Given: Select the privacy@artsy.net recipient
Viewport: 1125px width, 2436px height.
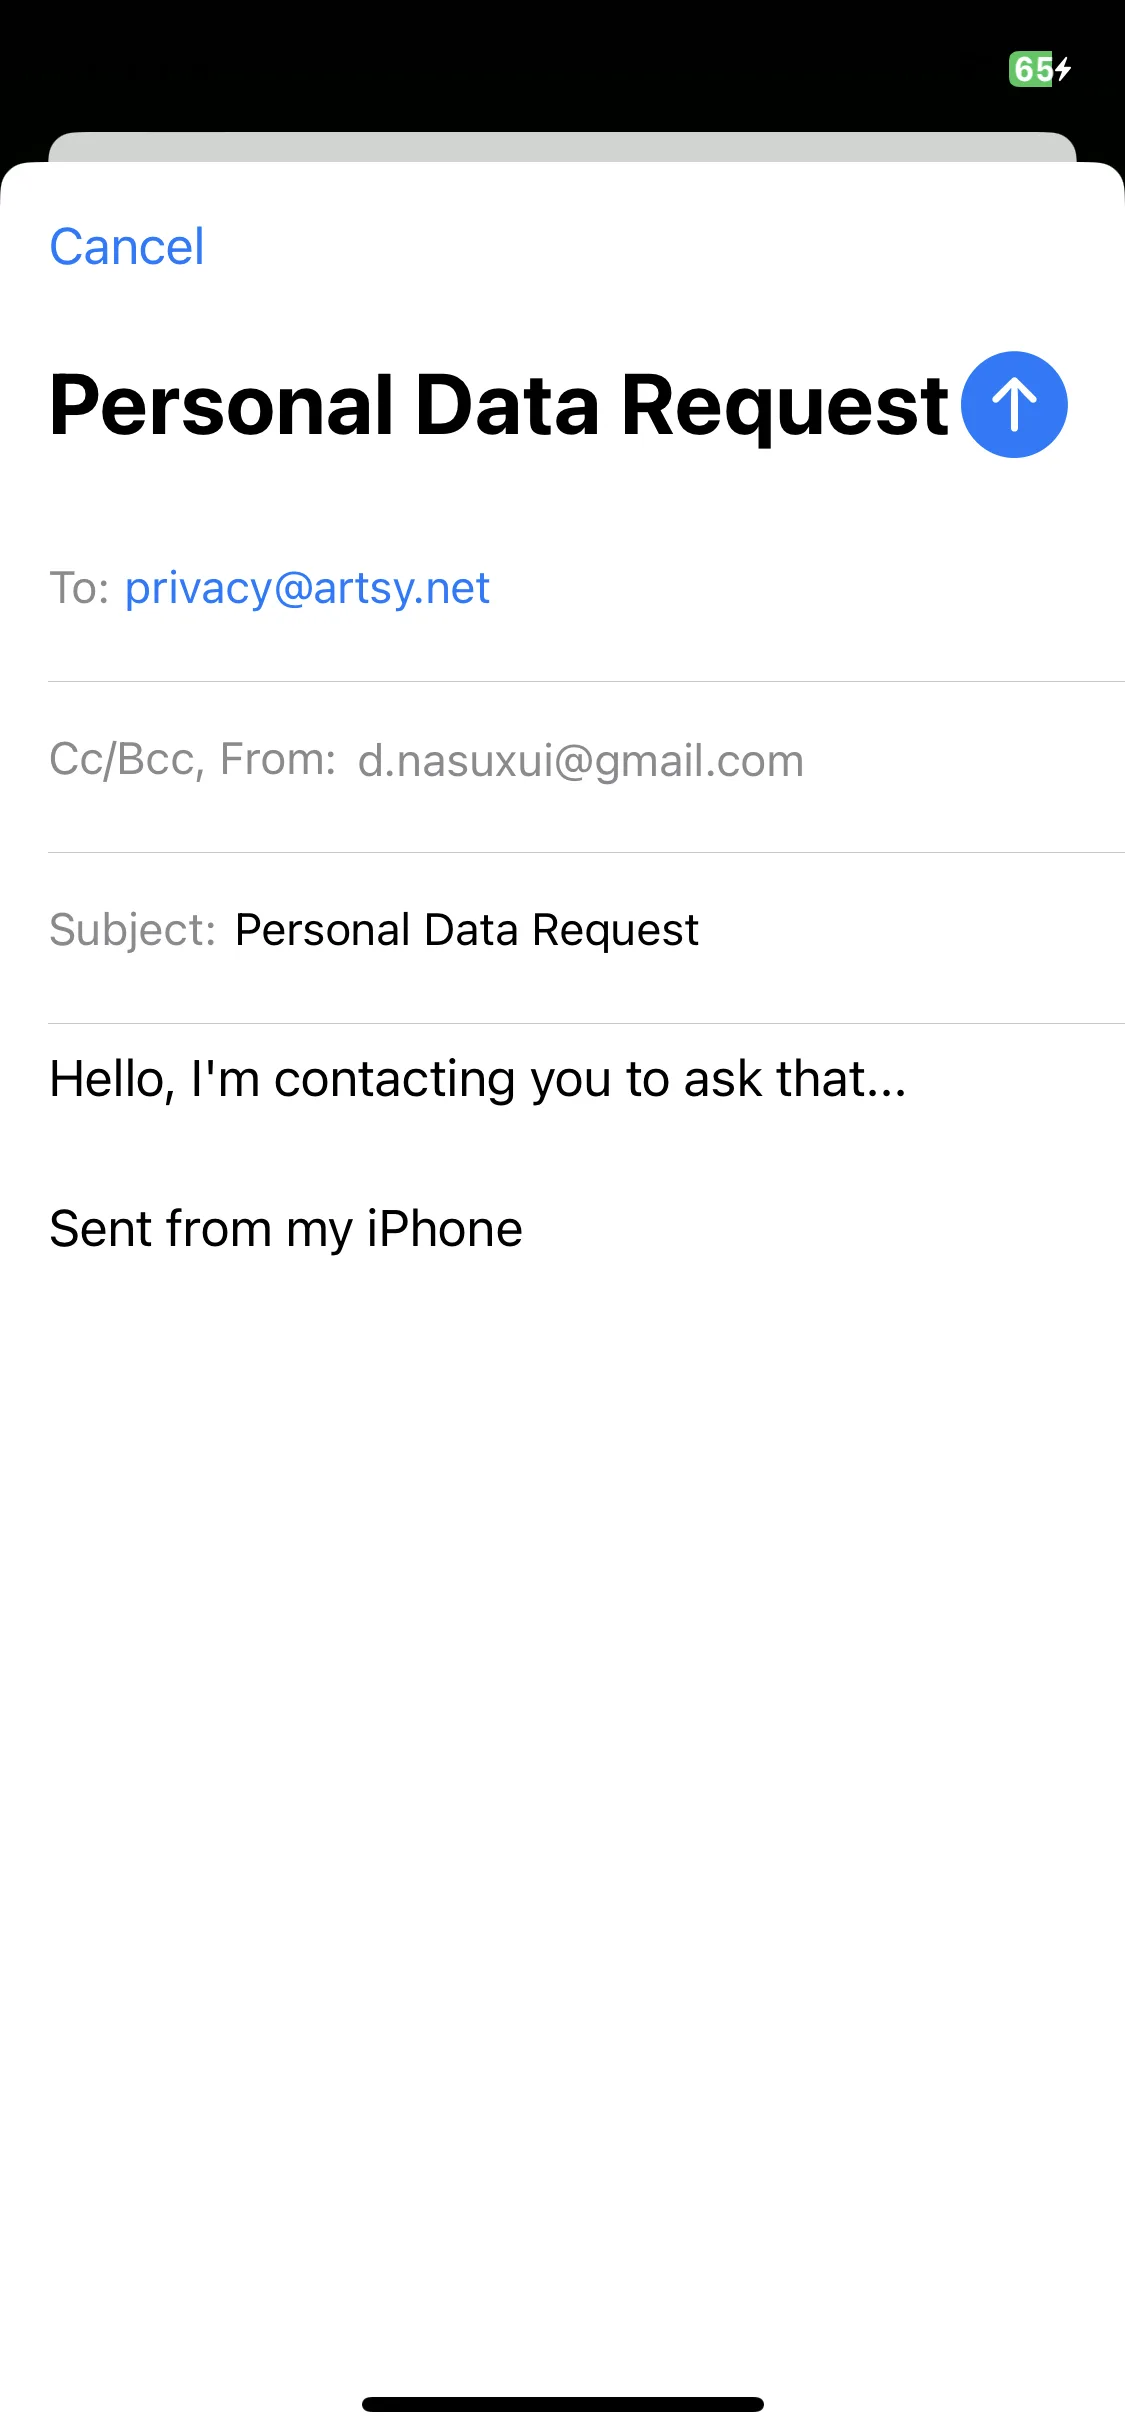Looking at the screenshot, I should pos(307,588).
